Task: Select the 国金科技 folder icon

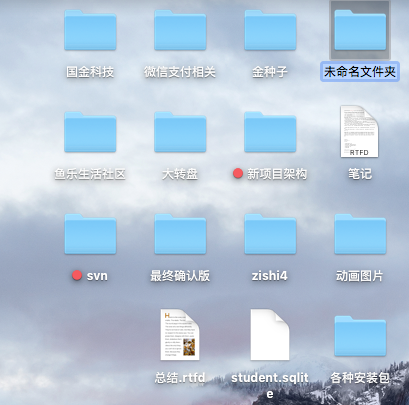Action: pyautogui.click(x=90, y=30)
